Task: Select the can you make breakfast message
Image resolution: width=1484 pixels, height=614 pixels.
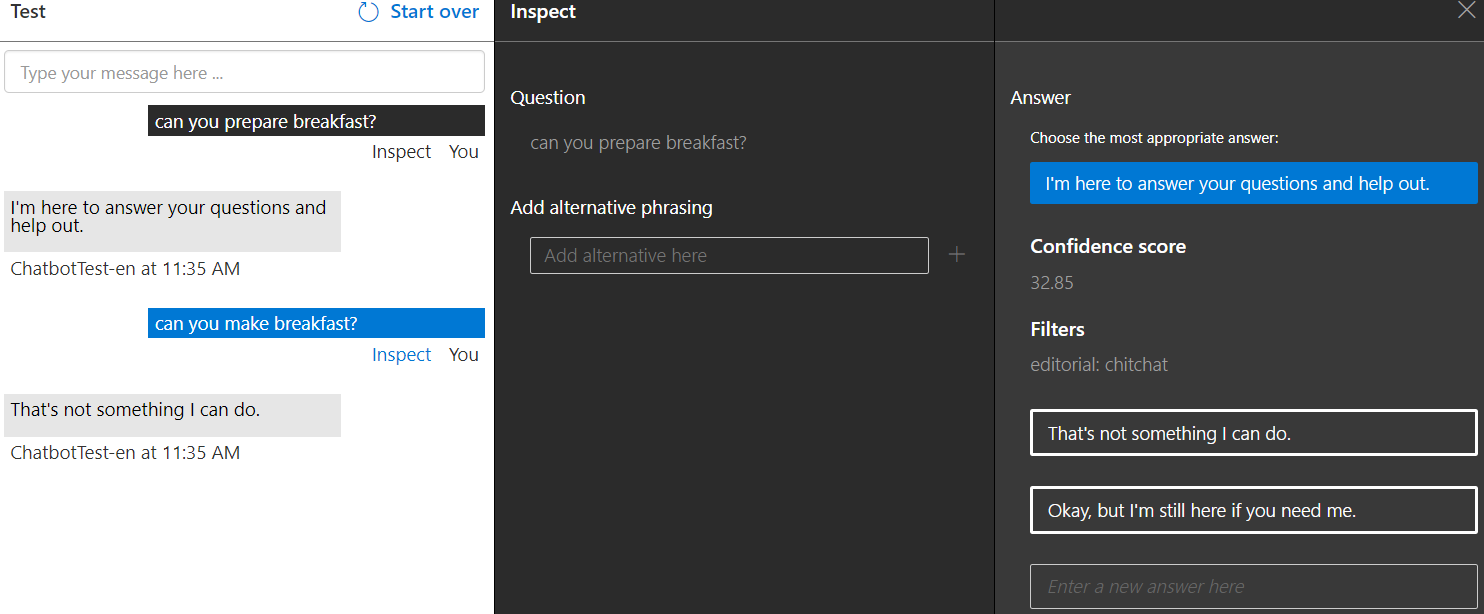Action: click(x=316, y=323)
